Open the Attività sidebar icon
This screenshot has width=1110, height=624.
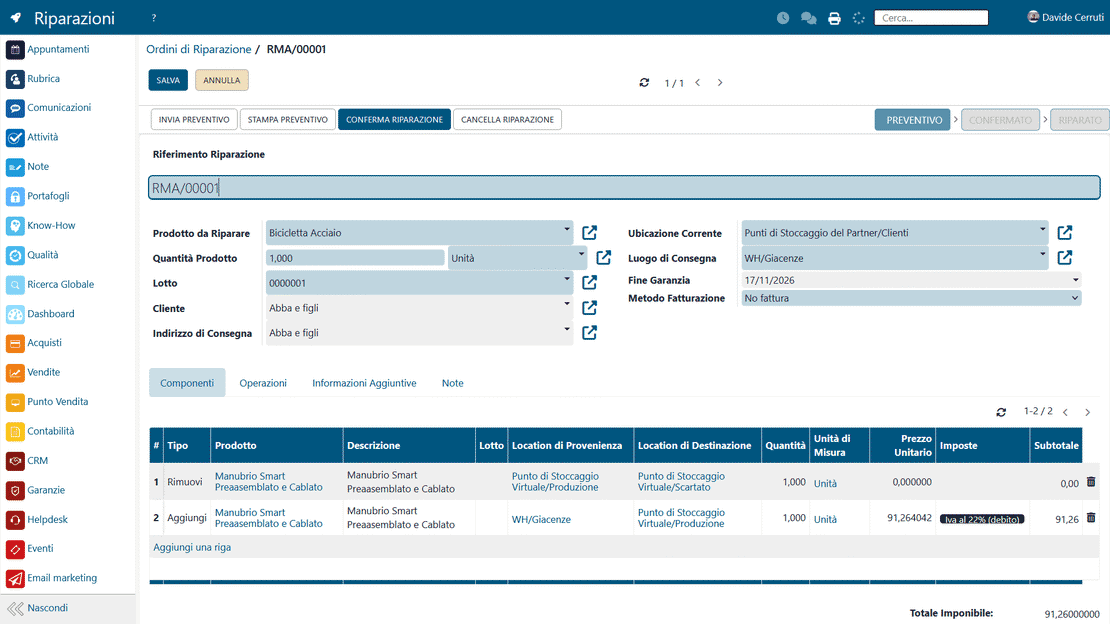(x=15, y=138)
